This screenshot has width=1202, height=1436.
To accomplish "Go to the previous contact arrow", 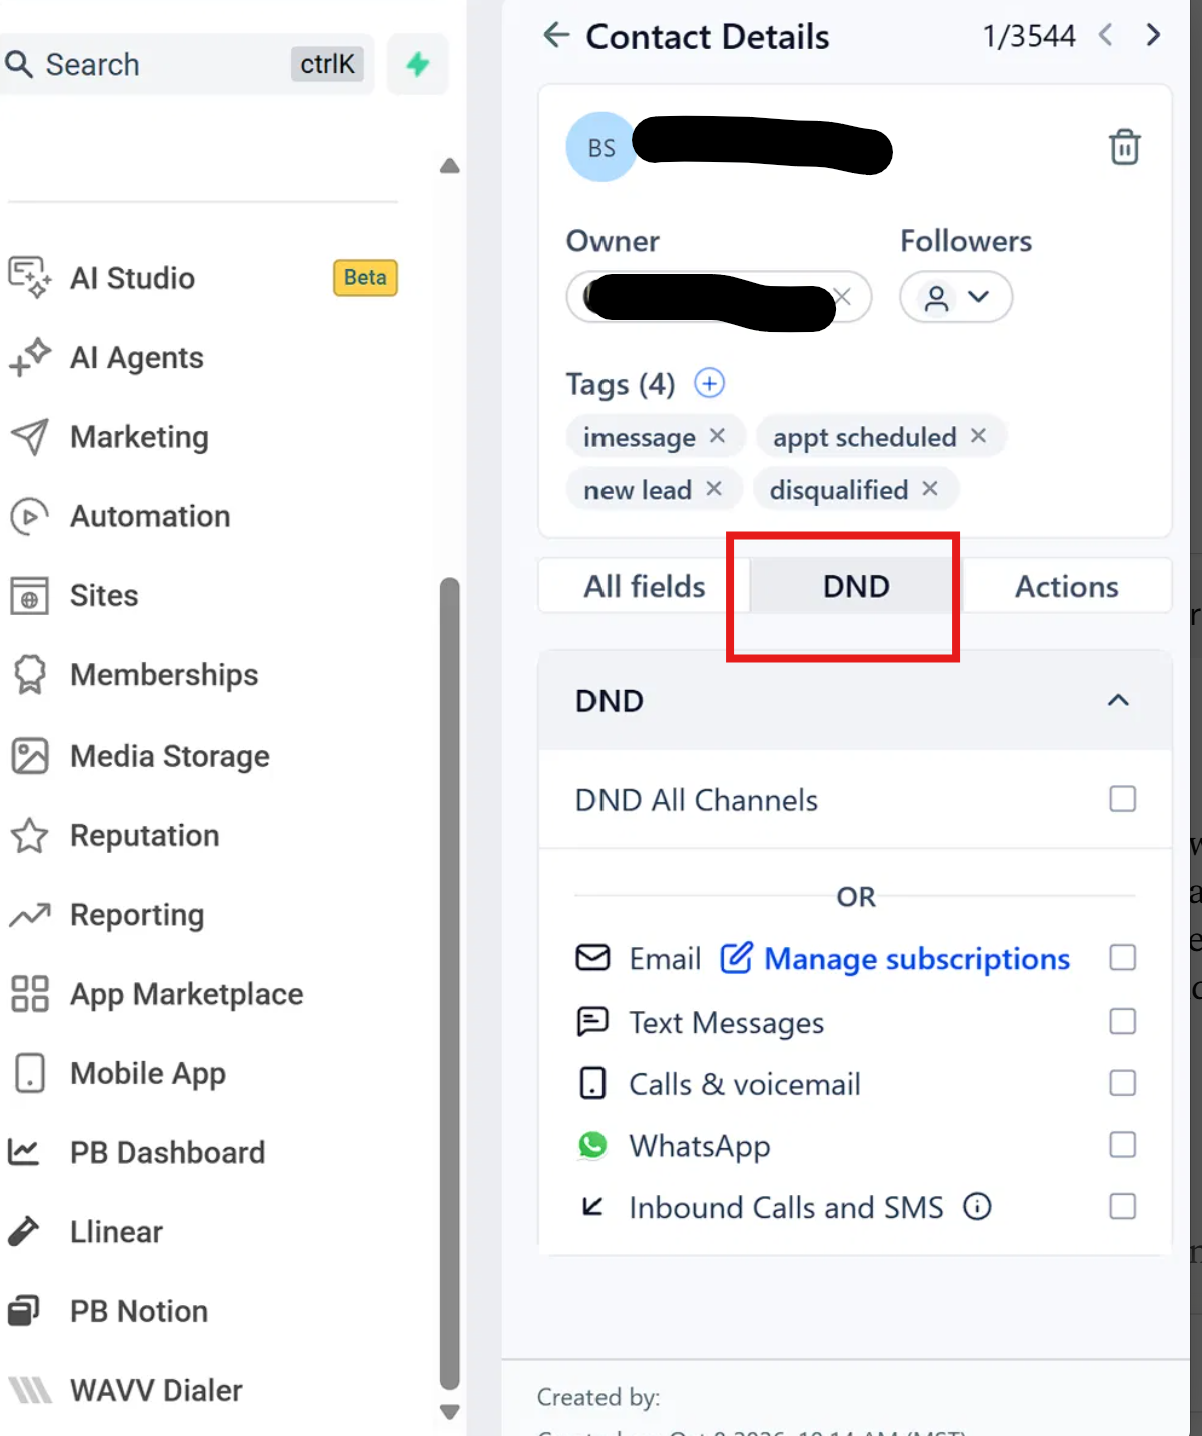I will (x=1105, y=35).
